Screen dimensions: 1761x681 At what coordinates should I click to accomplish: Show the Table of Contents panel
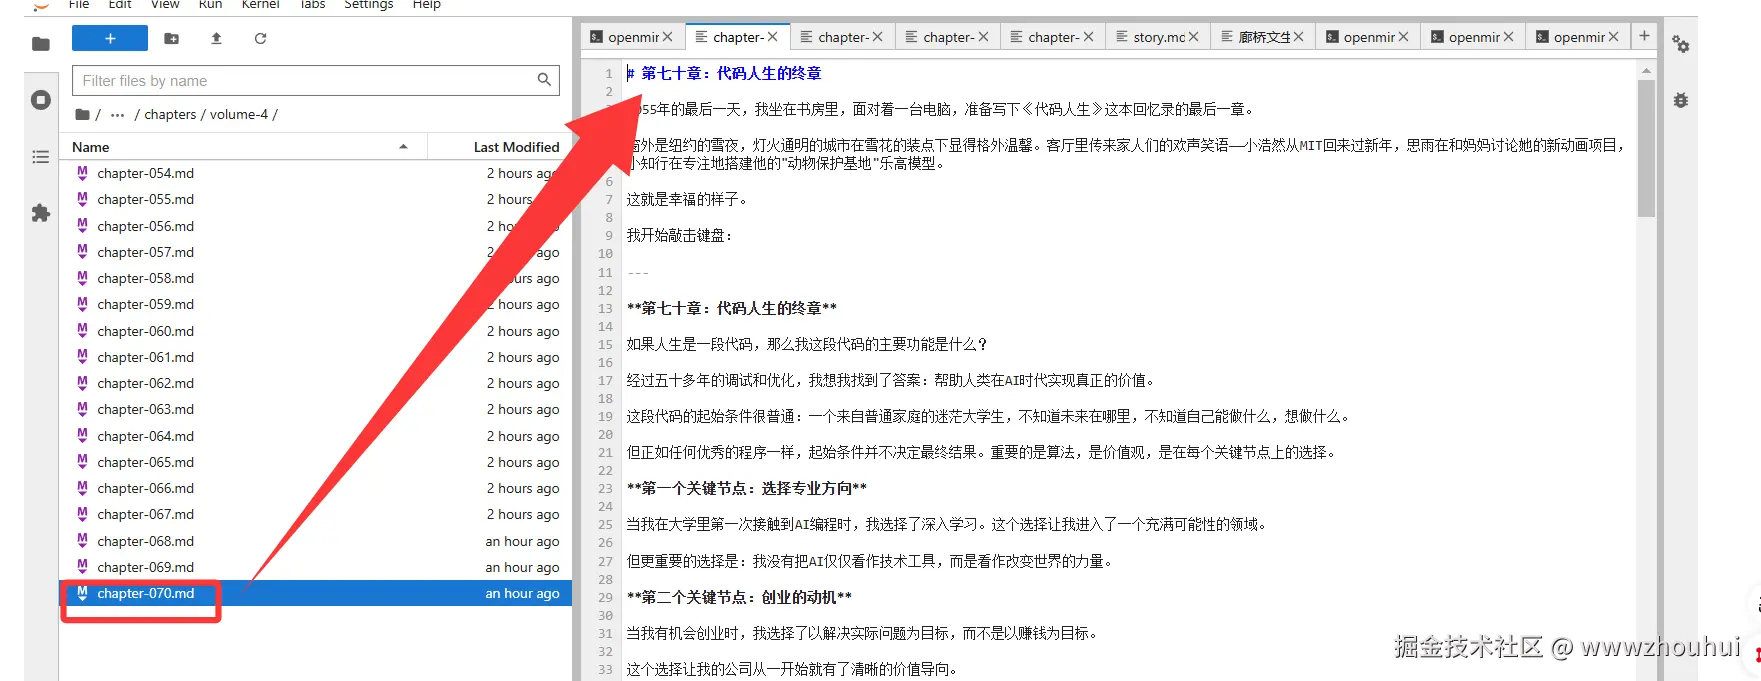point(40,157)
